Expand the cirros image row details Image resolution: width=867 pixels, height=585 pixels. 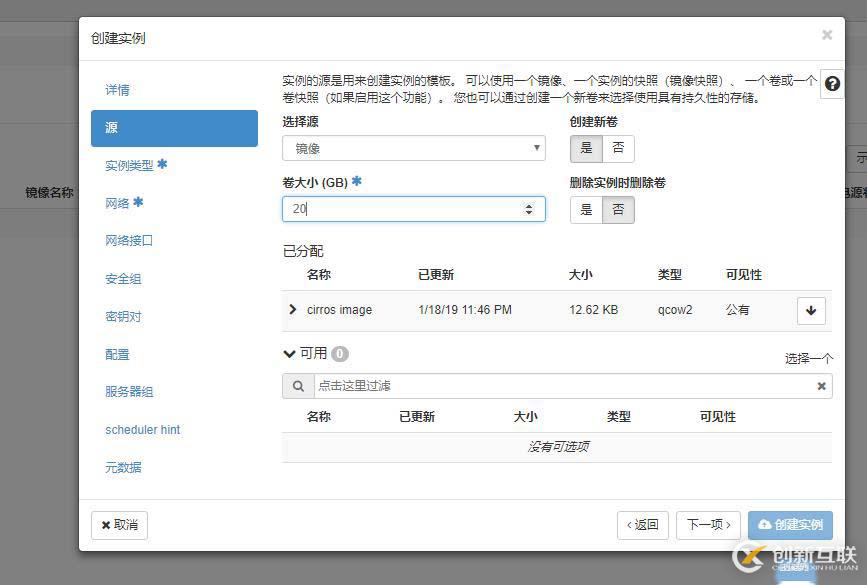coord(293,310)
